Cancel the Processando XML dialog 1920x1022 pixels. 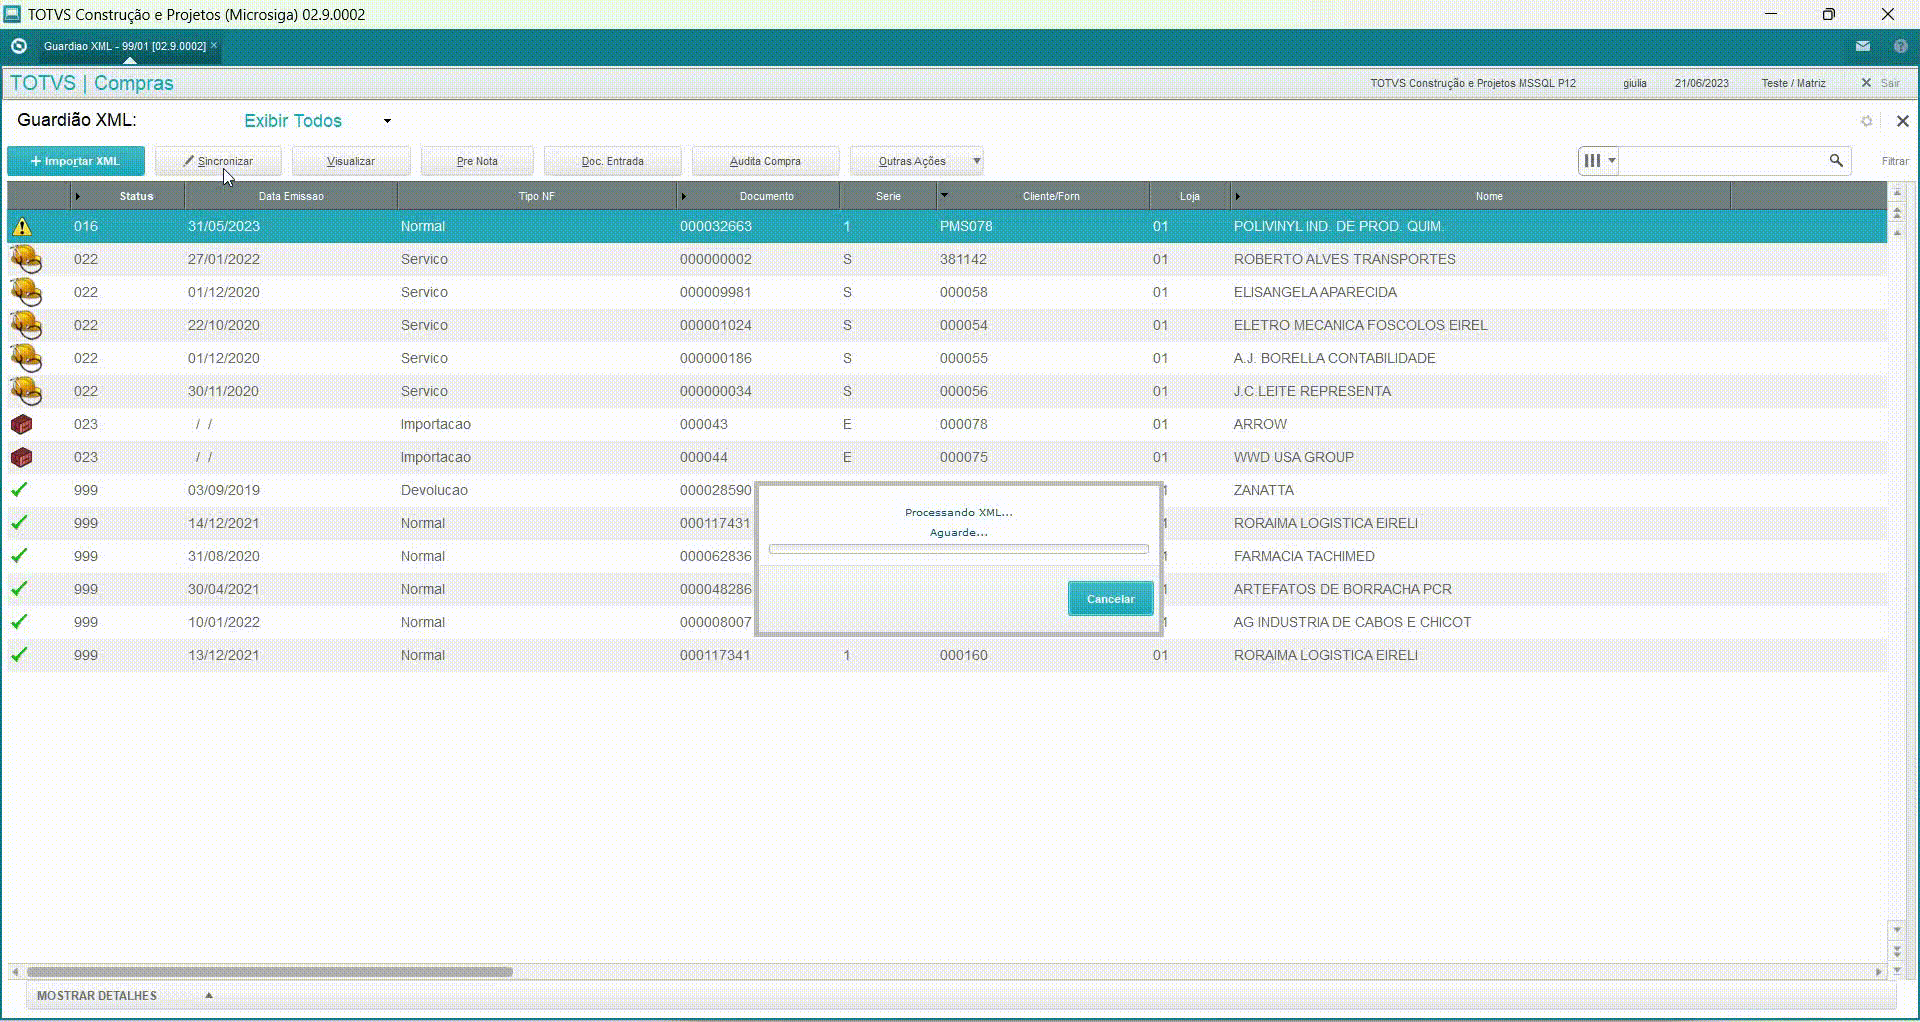click(1110, 599)
